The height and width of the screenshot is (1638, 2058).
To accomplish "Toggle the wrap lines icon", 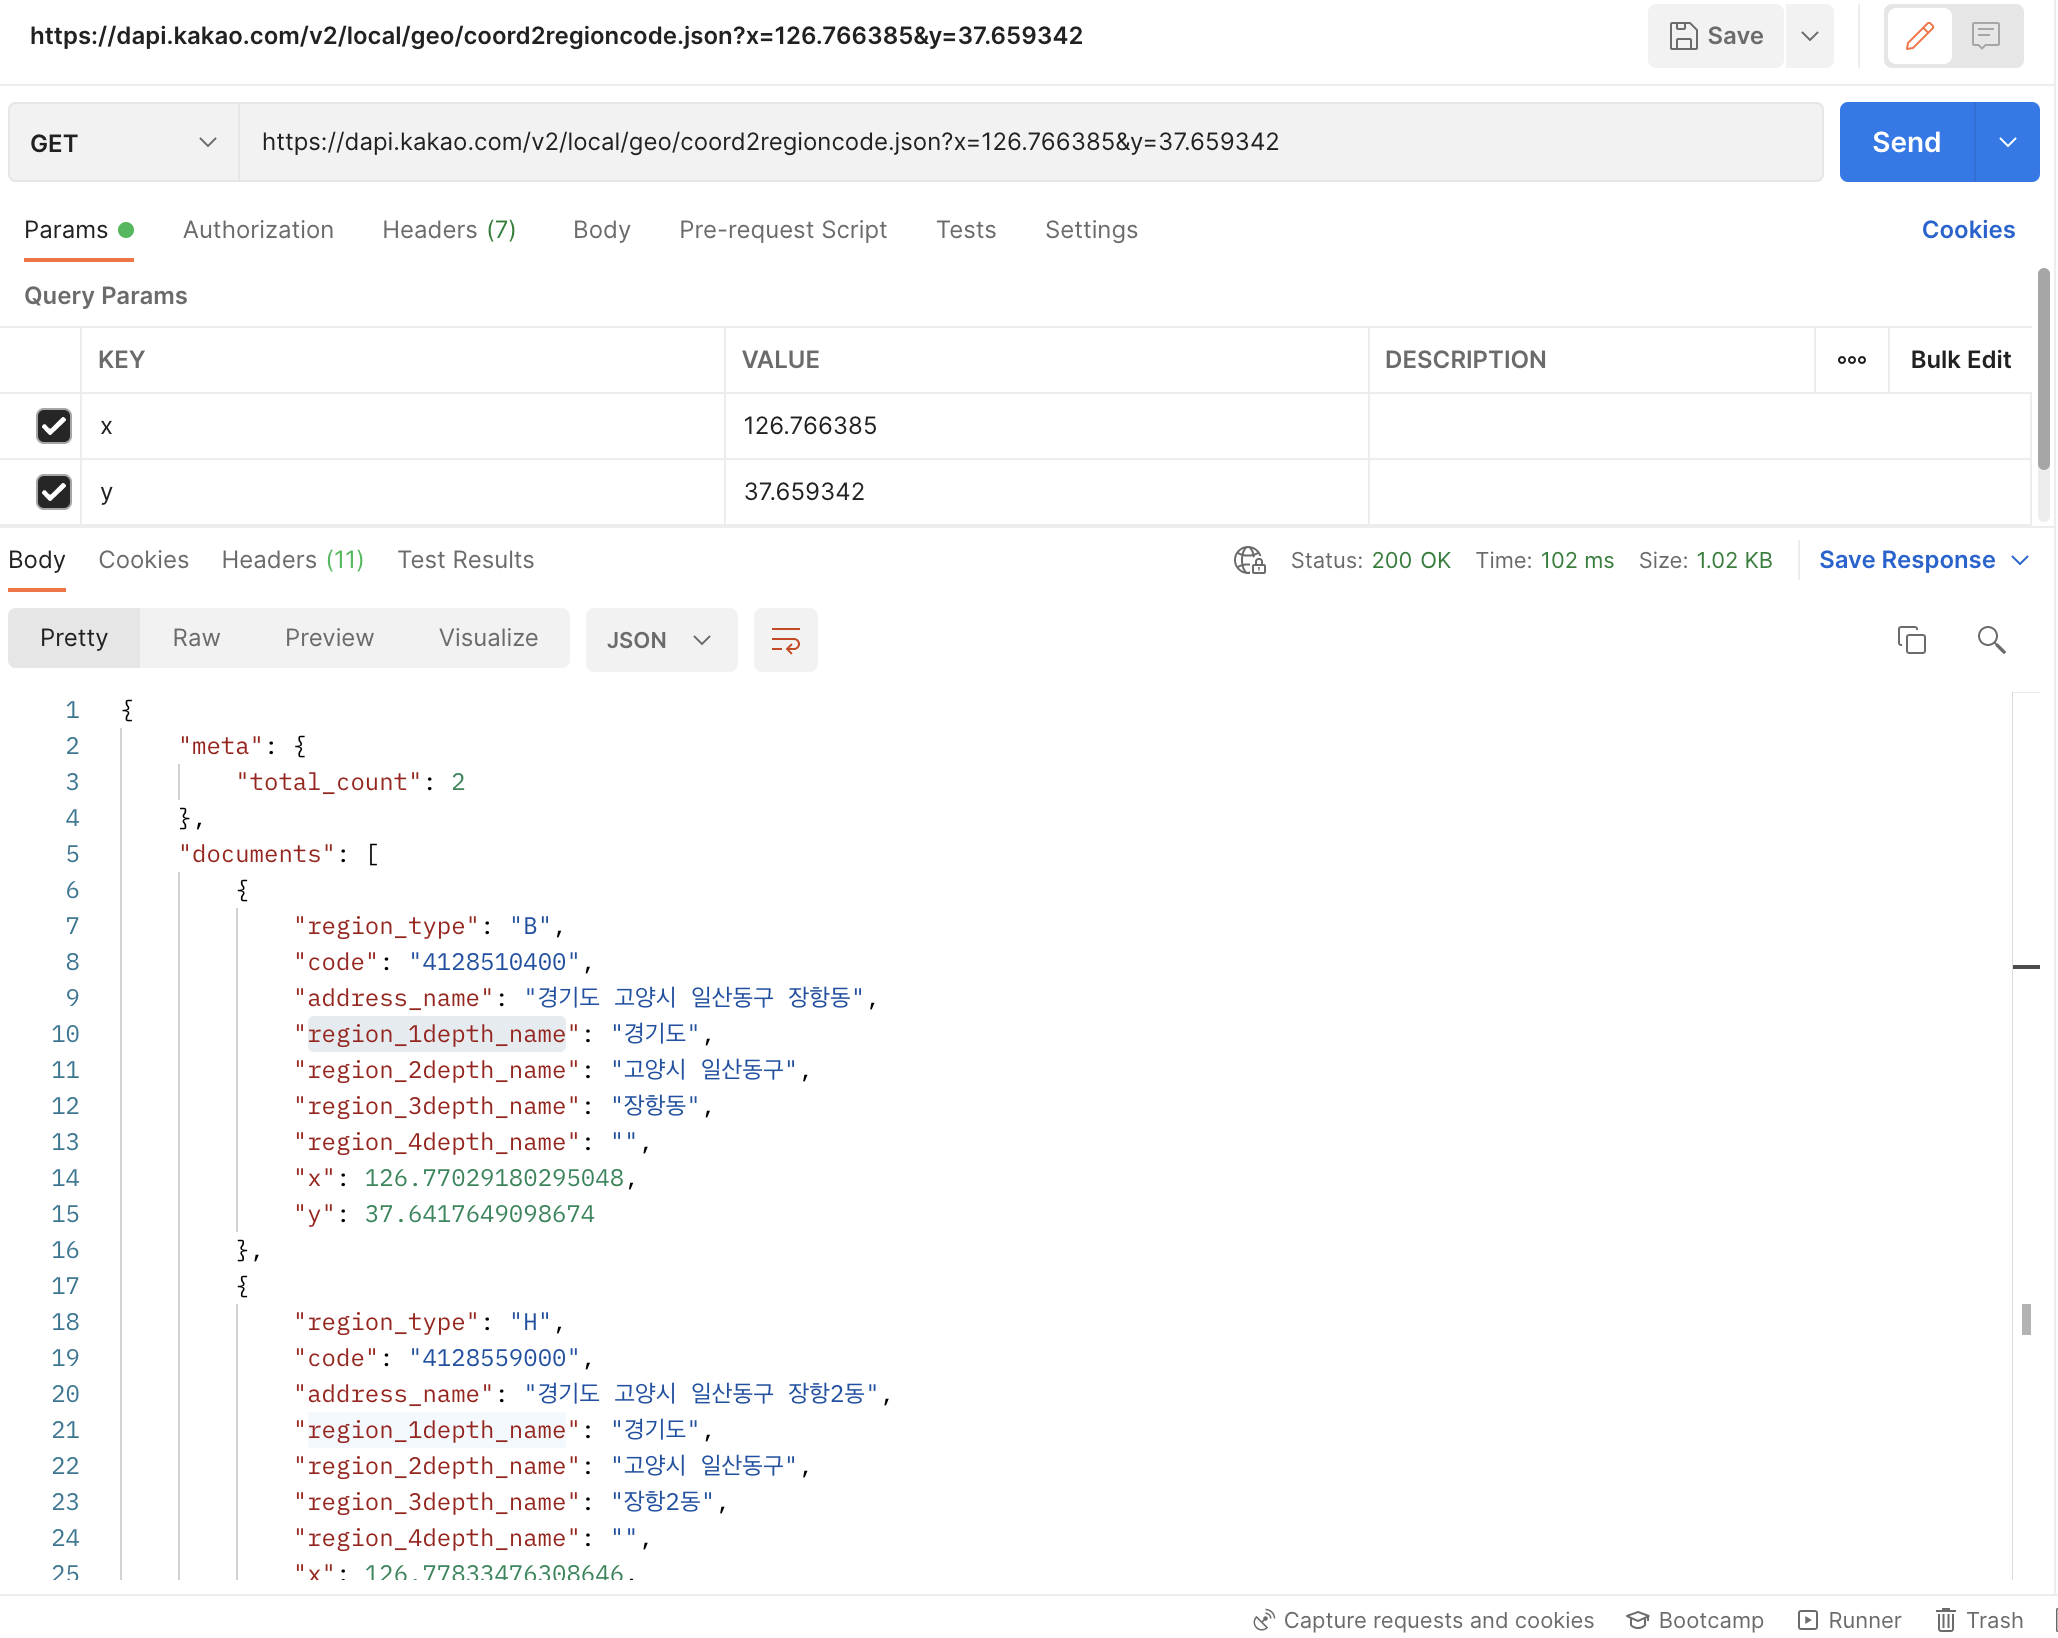I will pyautogui.click(x=785, y=640).
